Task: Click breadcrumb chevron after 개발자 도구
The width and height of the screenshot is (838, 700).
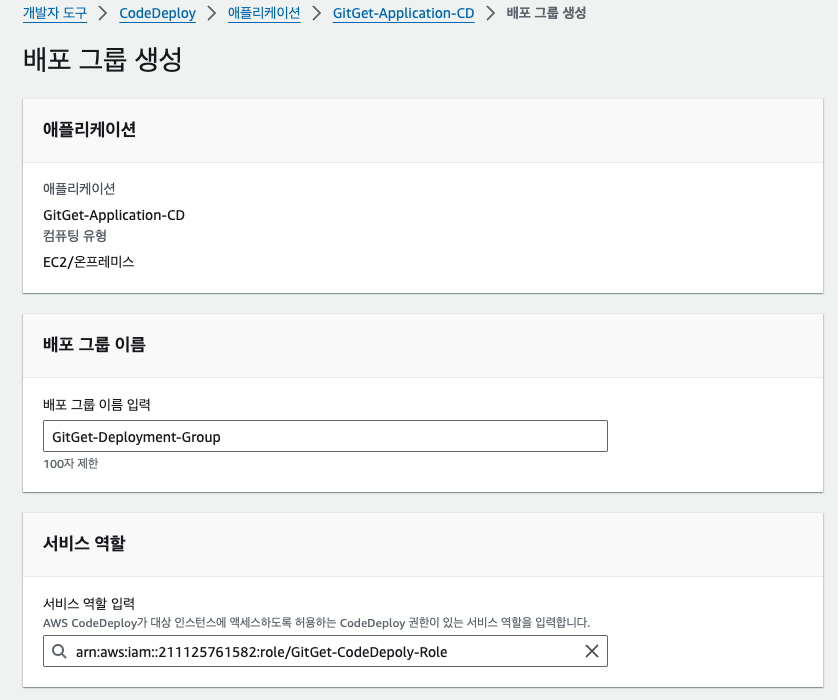Action: tap(103, 13)
